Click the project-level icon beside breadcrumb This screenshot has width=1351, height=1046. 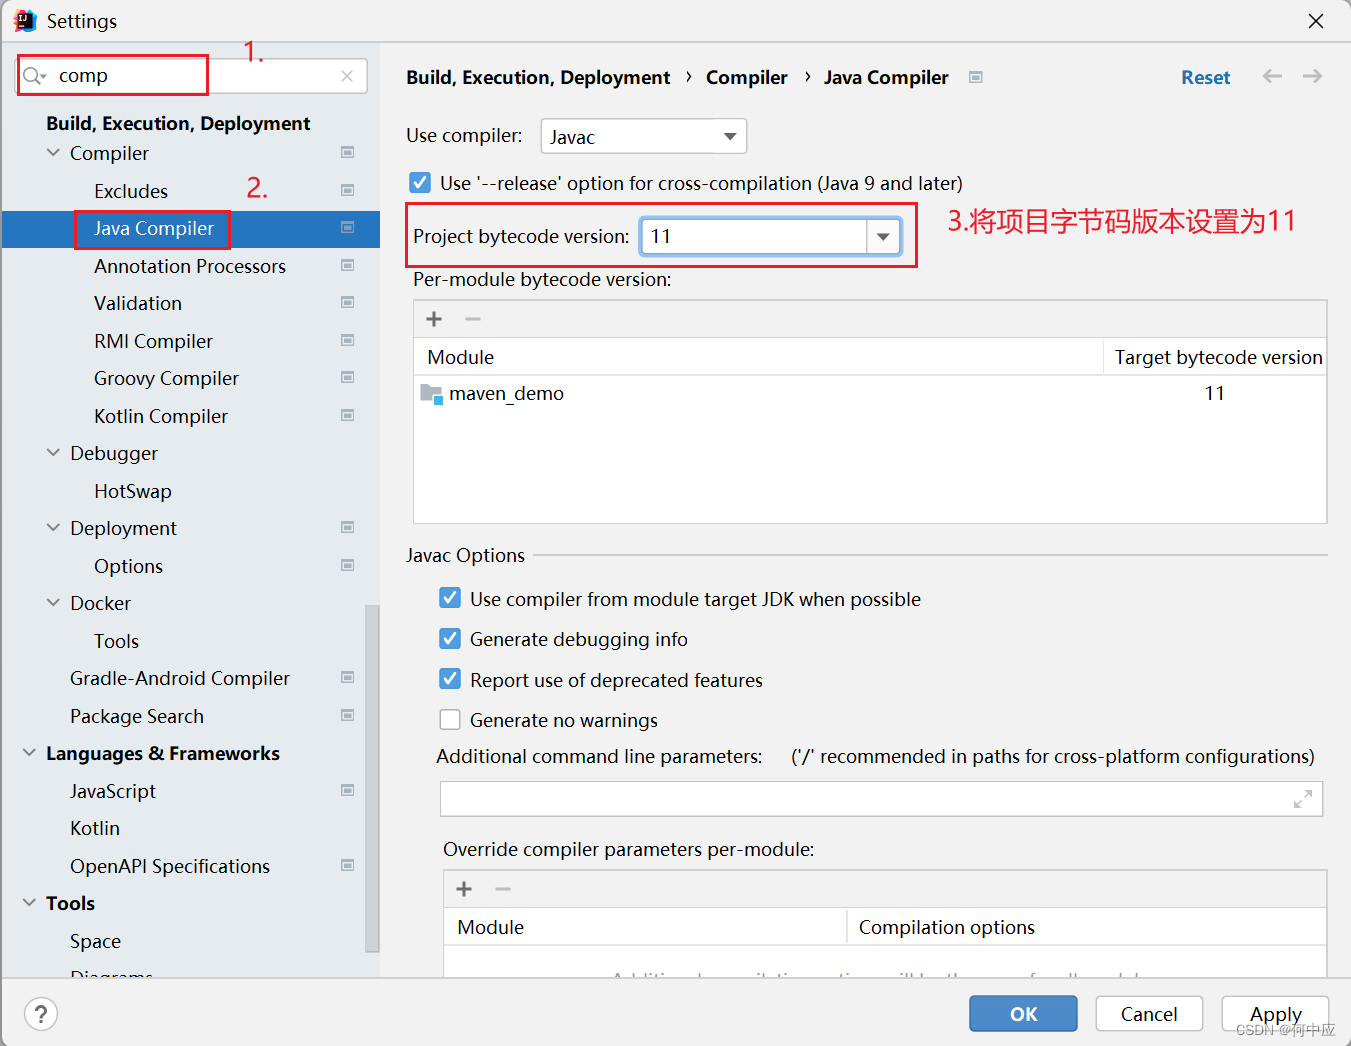click(x=976, y=77)
